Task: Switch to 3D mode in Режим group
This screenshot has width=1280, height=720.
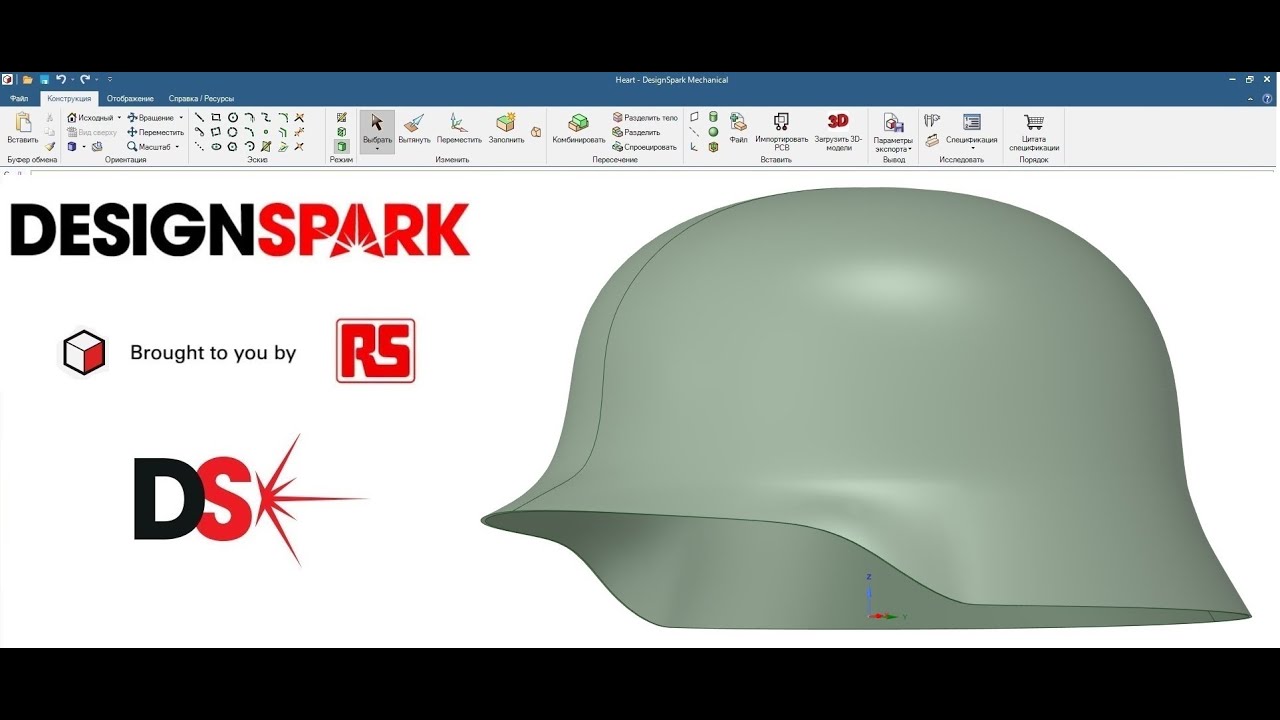Action: pyautogui.click(x=341, y=146)
